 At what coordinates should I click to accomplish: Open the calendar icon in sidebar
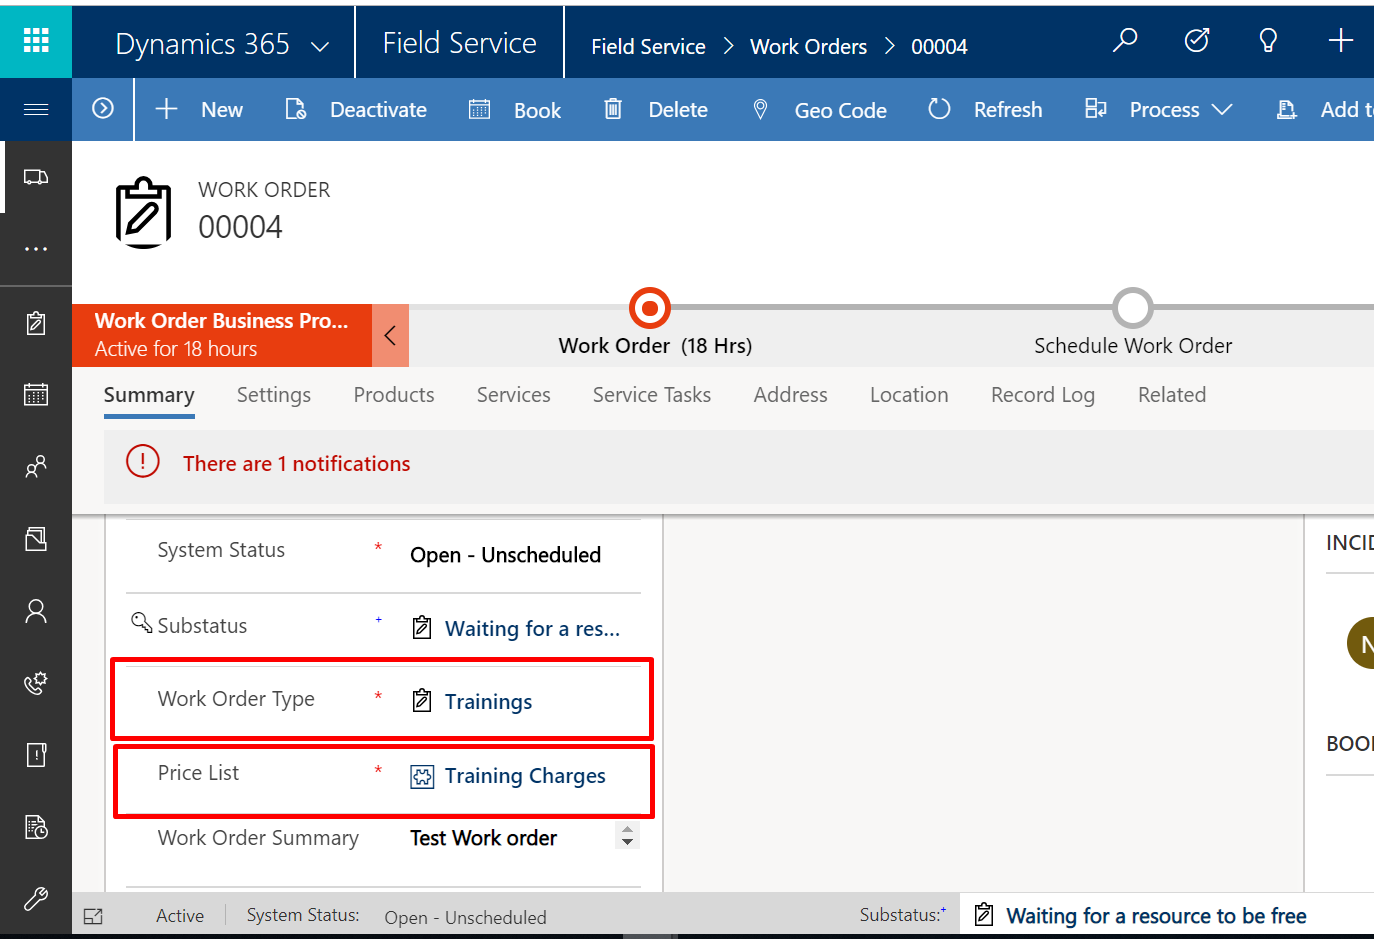pyautogui.click(x=36, y=394)
